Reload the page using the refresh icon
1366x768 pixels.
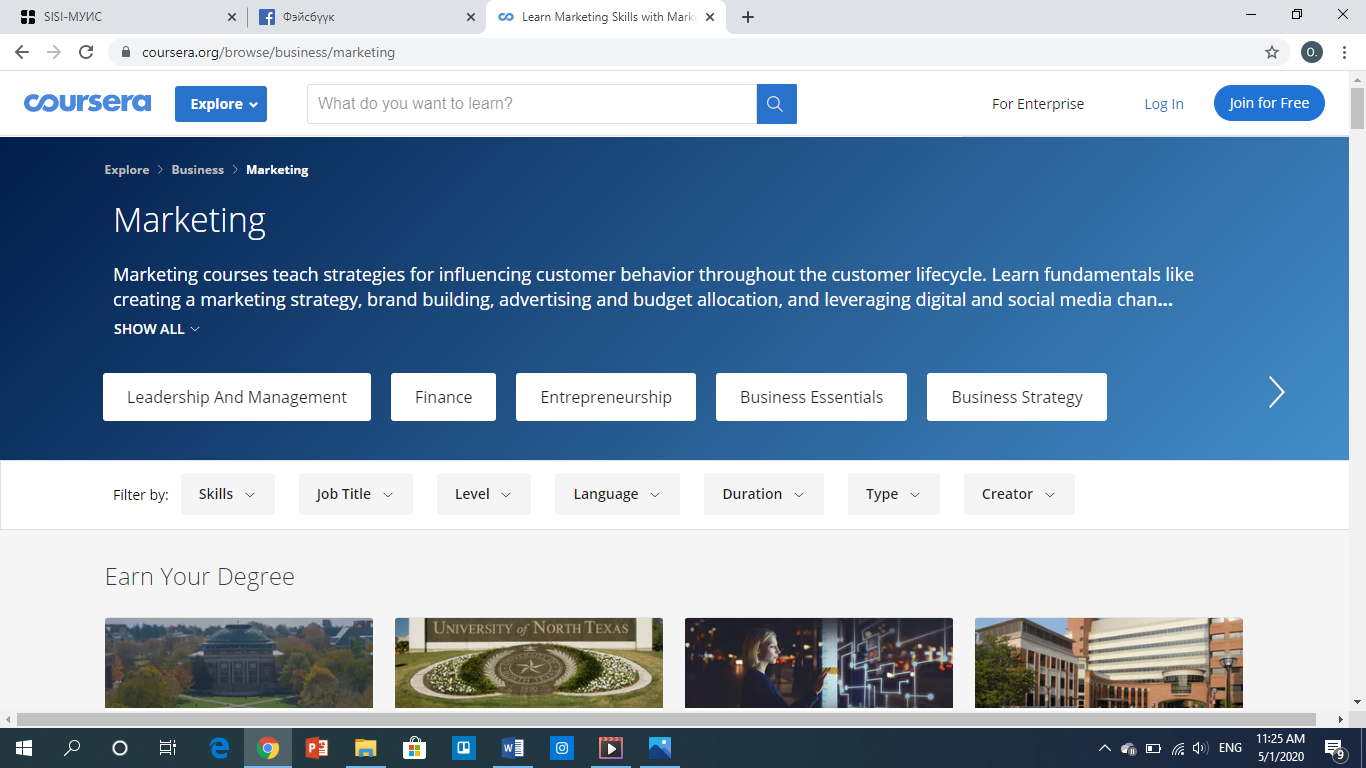point(86,52)
